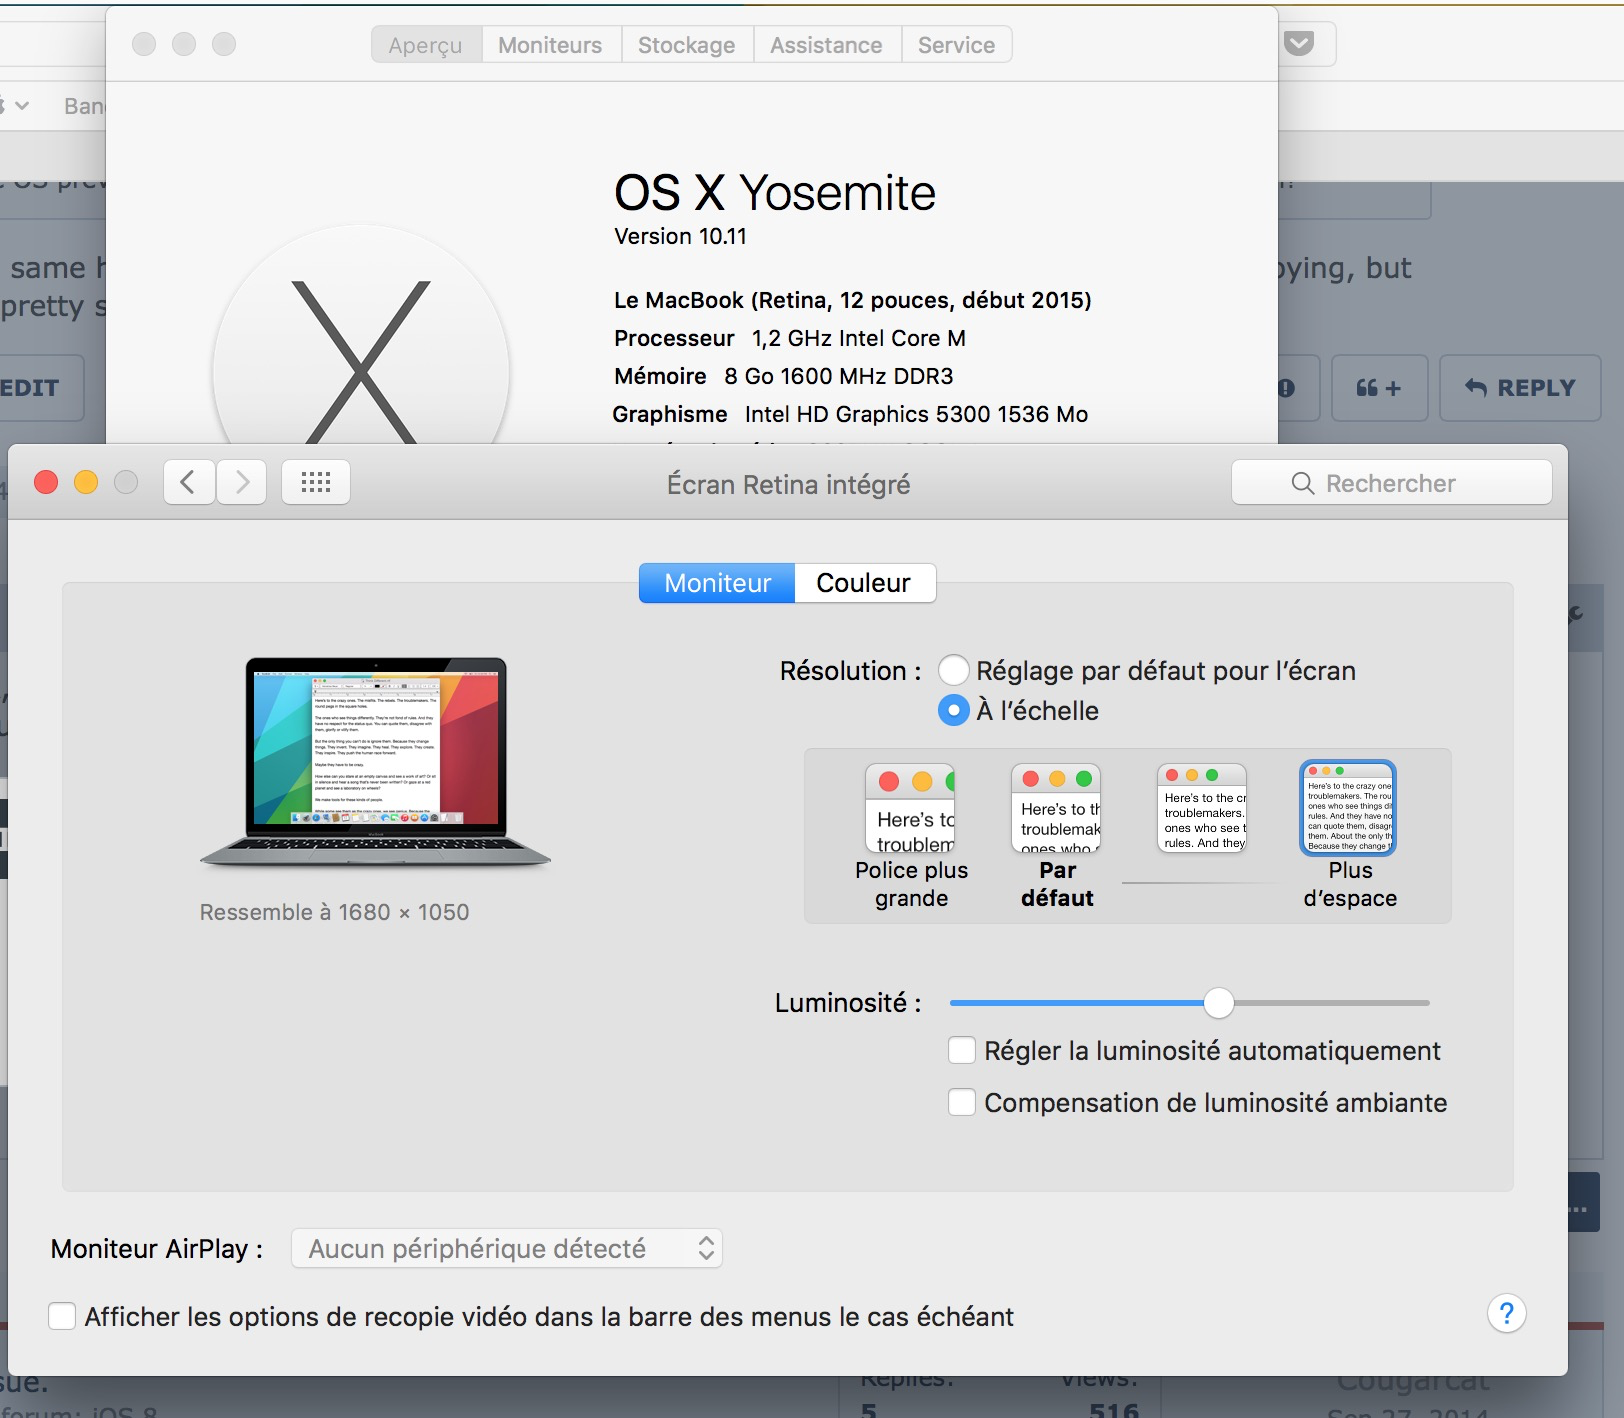This screenshot has height=1418, width=1624.
Task: Select Réglage par défaut pour l'écran
Action: 954,670
